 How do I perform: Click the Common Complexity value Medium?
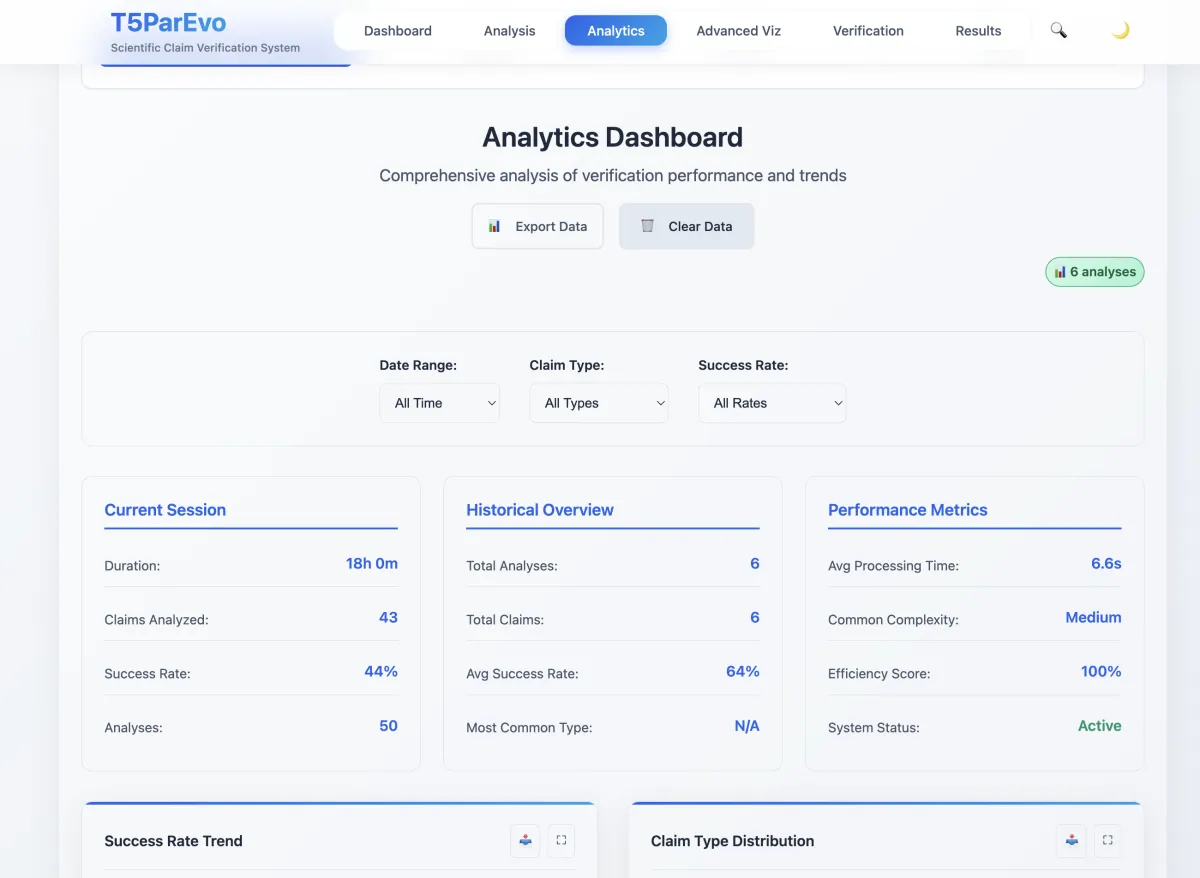(x=1093, y=618)
